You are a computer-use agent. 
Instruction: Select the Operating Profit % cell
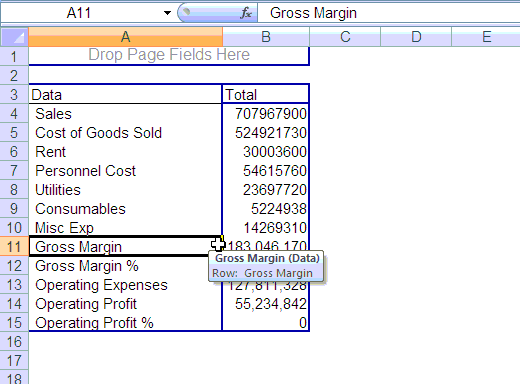(125, 322)
